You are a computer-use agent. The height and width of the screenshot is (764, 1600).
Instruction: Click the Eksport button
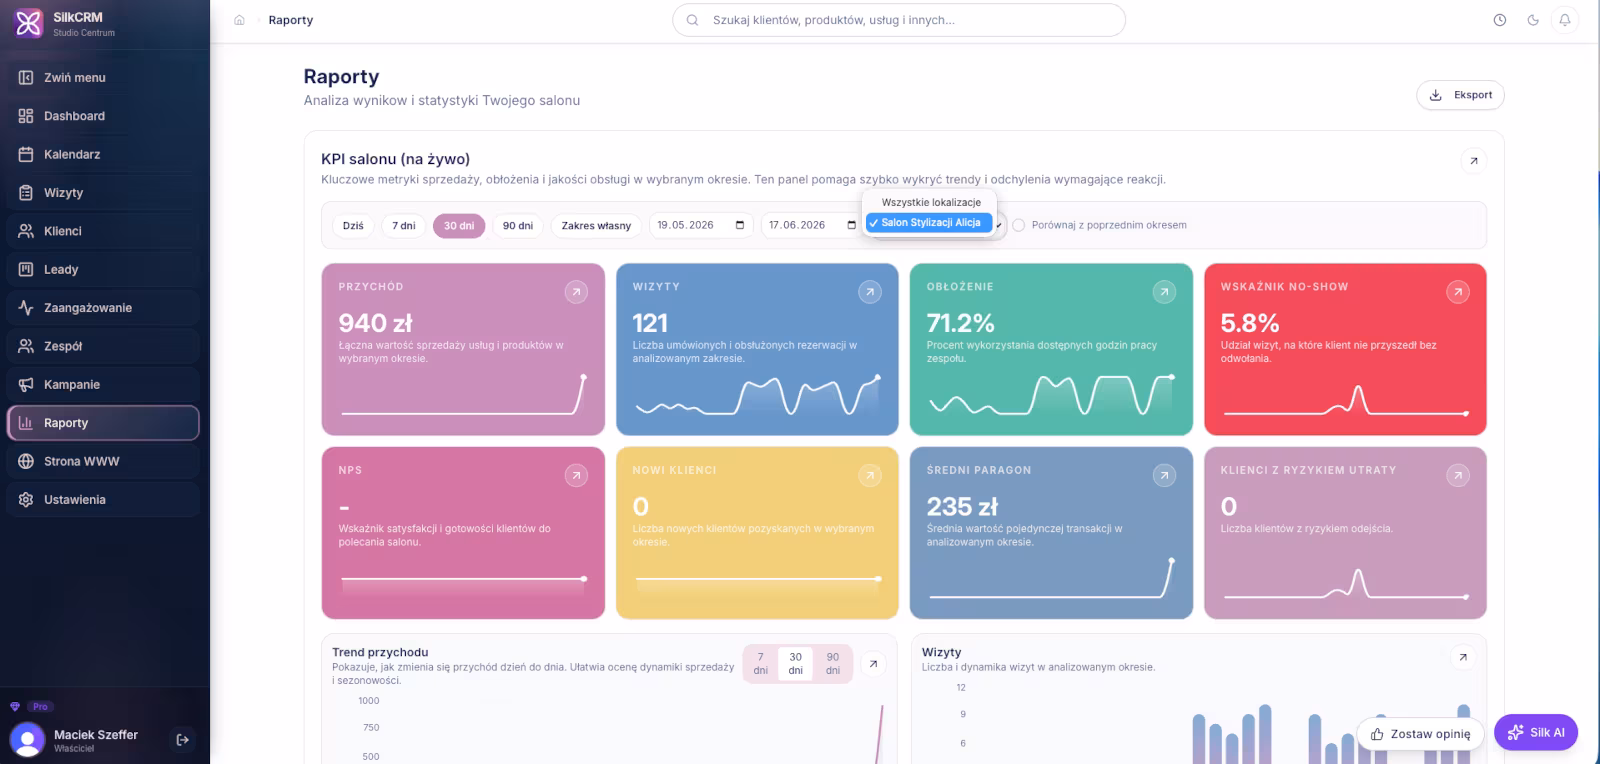click(1460, 95)
